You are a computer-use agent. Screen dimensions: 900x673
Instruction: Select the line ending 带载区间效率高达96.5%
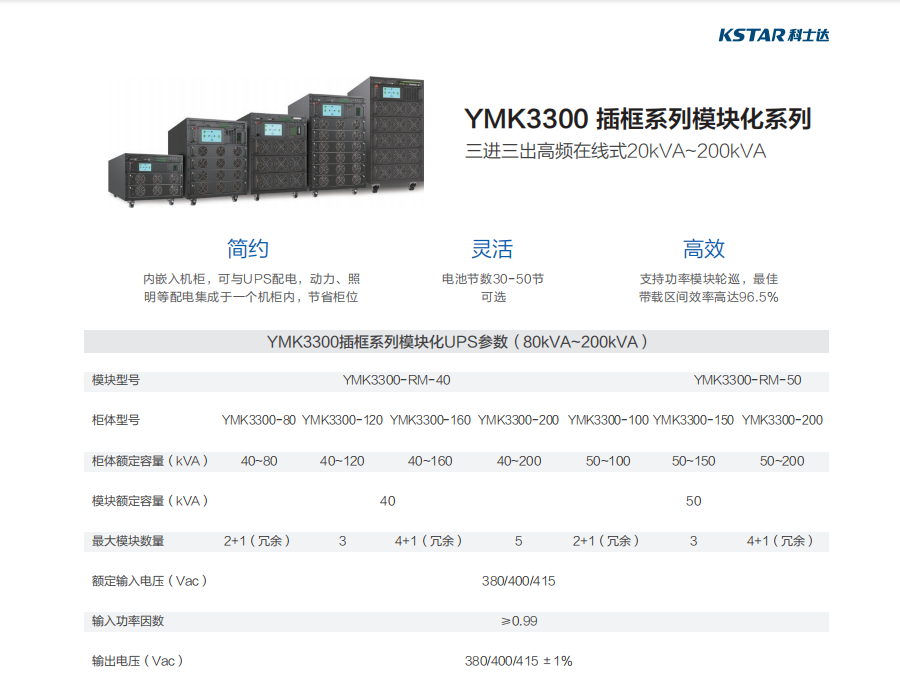click(x=709, y=297)
